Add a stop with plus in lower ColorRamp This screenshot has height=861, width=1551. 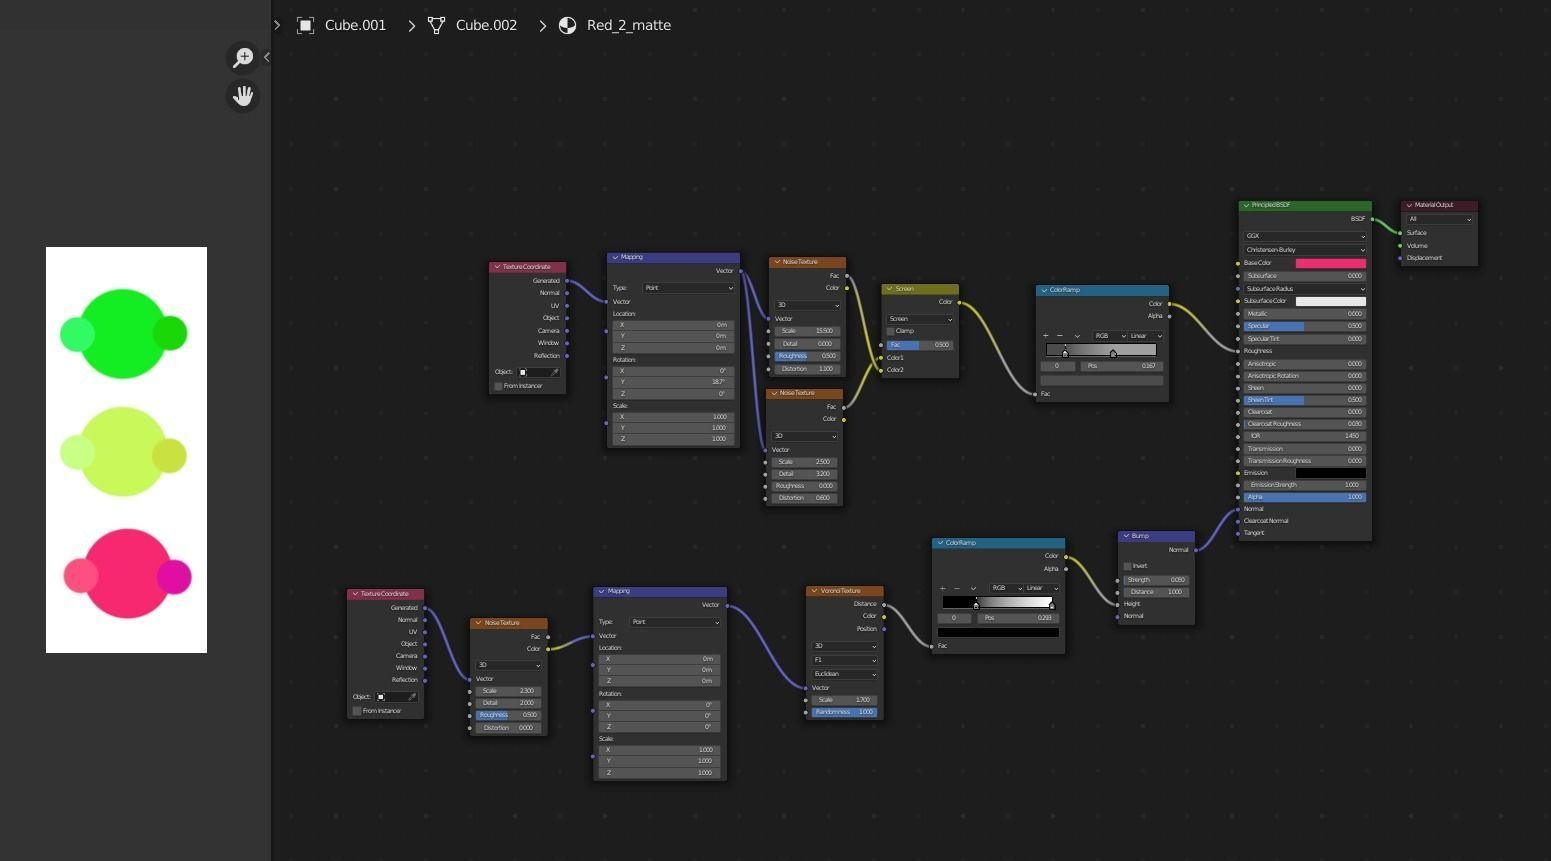point(942,588)
